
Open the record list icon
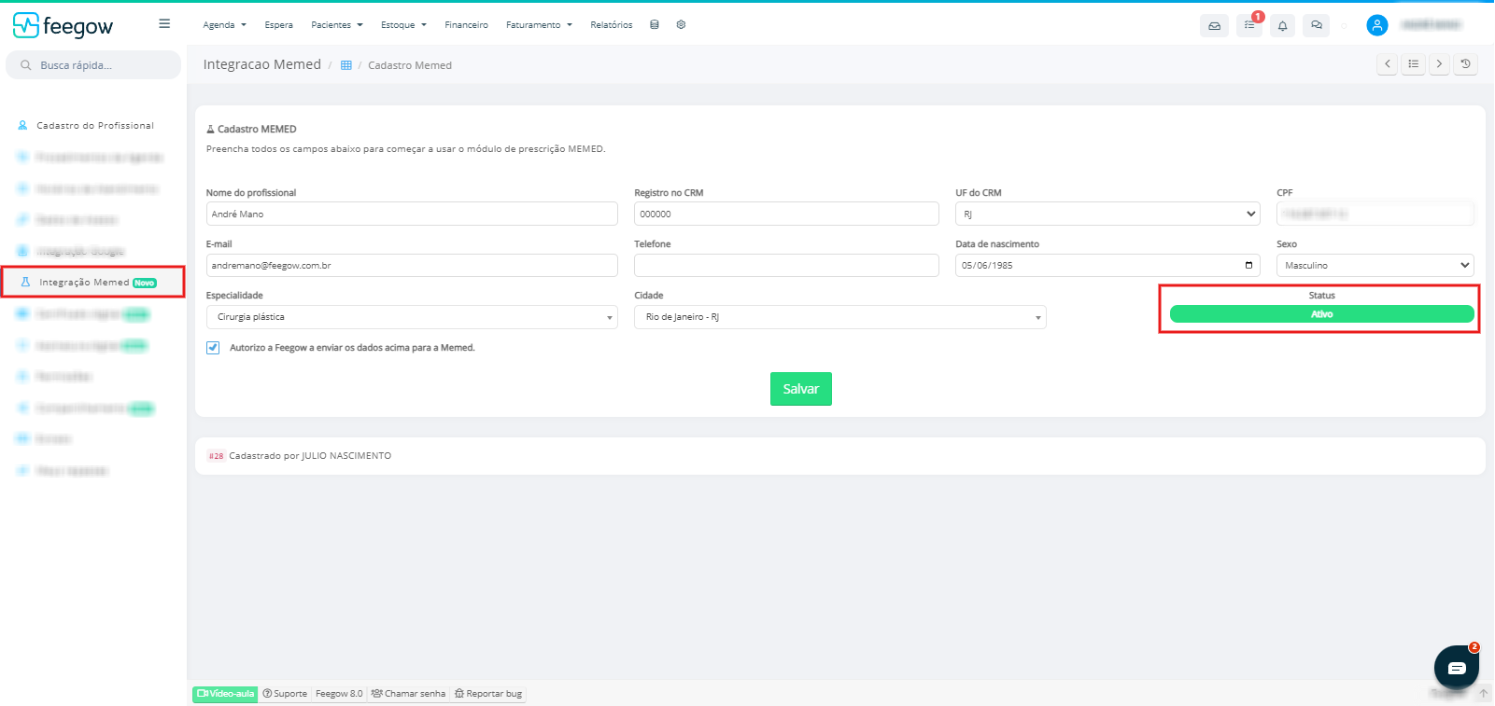pyautogui.click(x=1413, y=64)
